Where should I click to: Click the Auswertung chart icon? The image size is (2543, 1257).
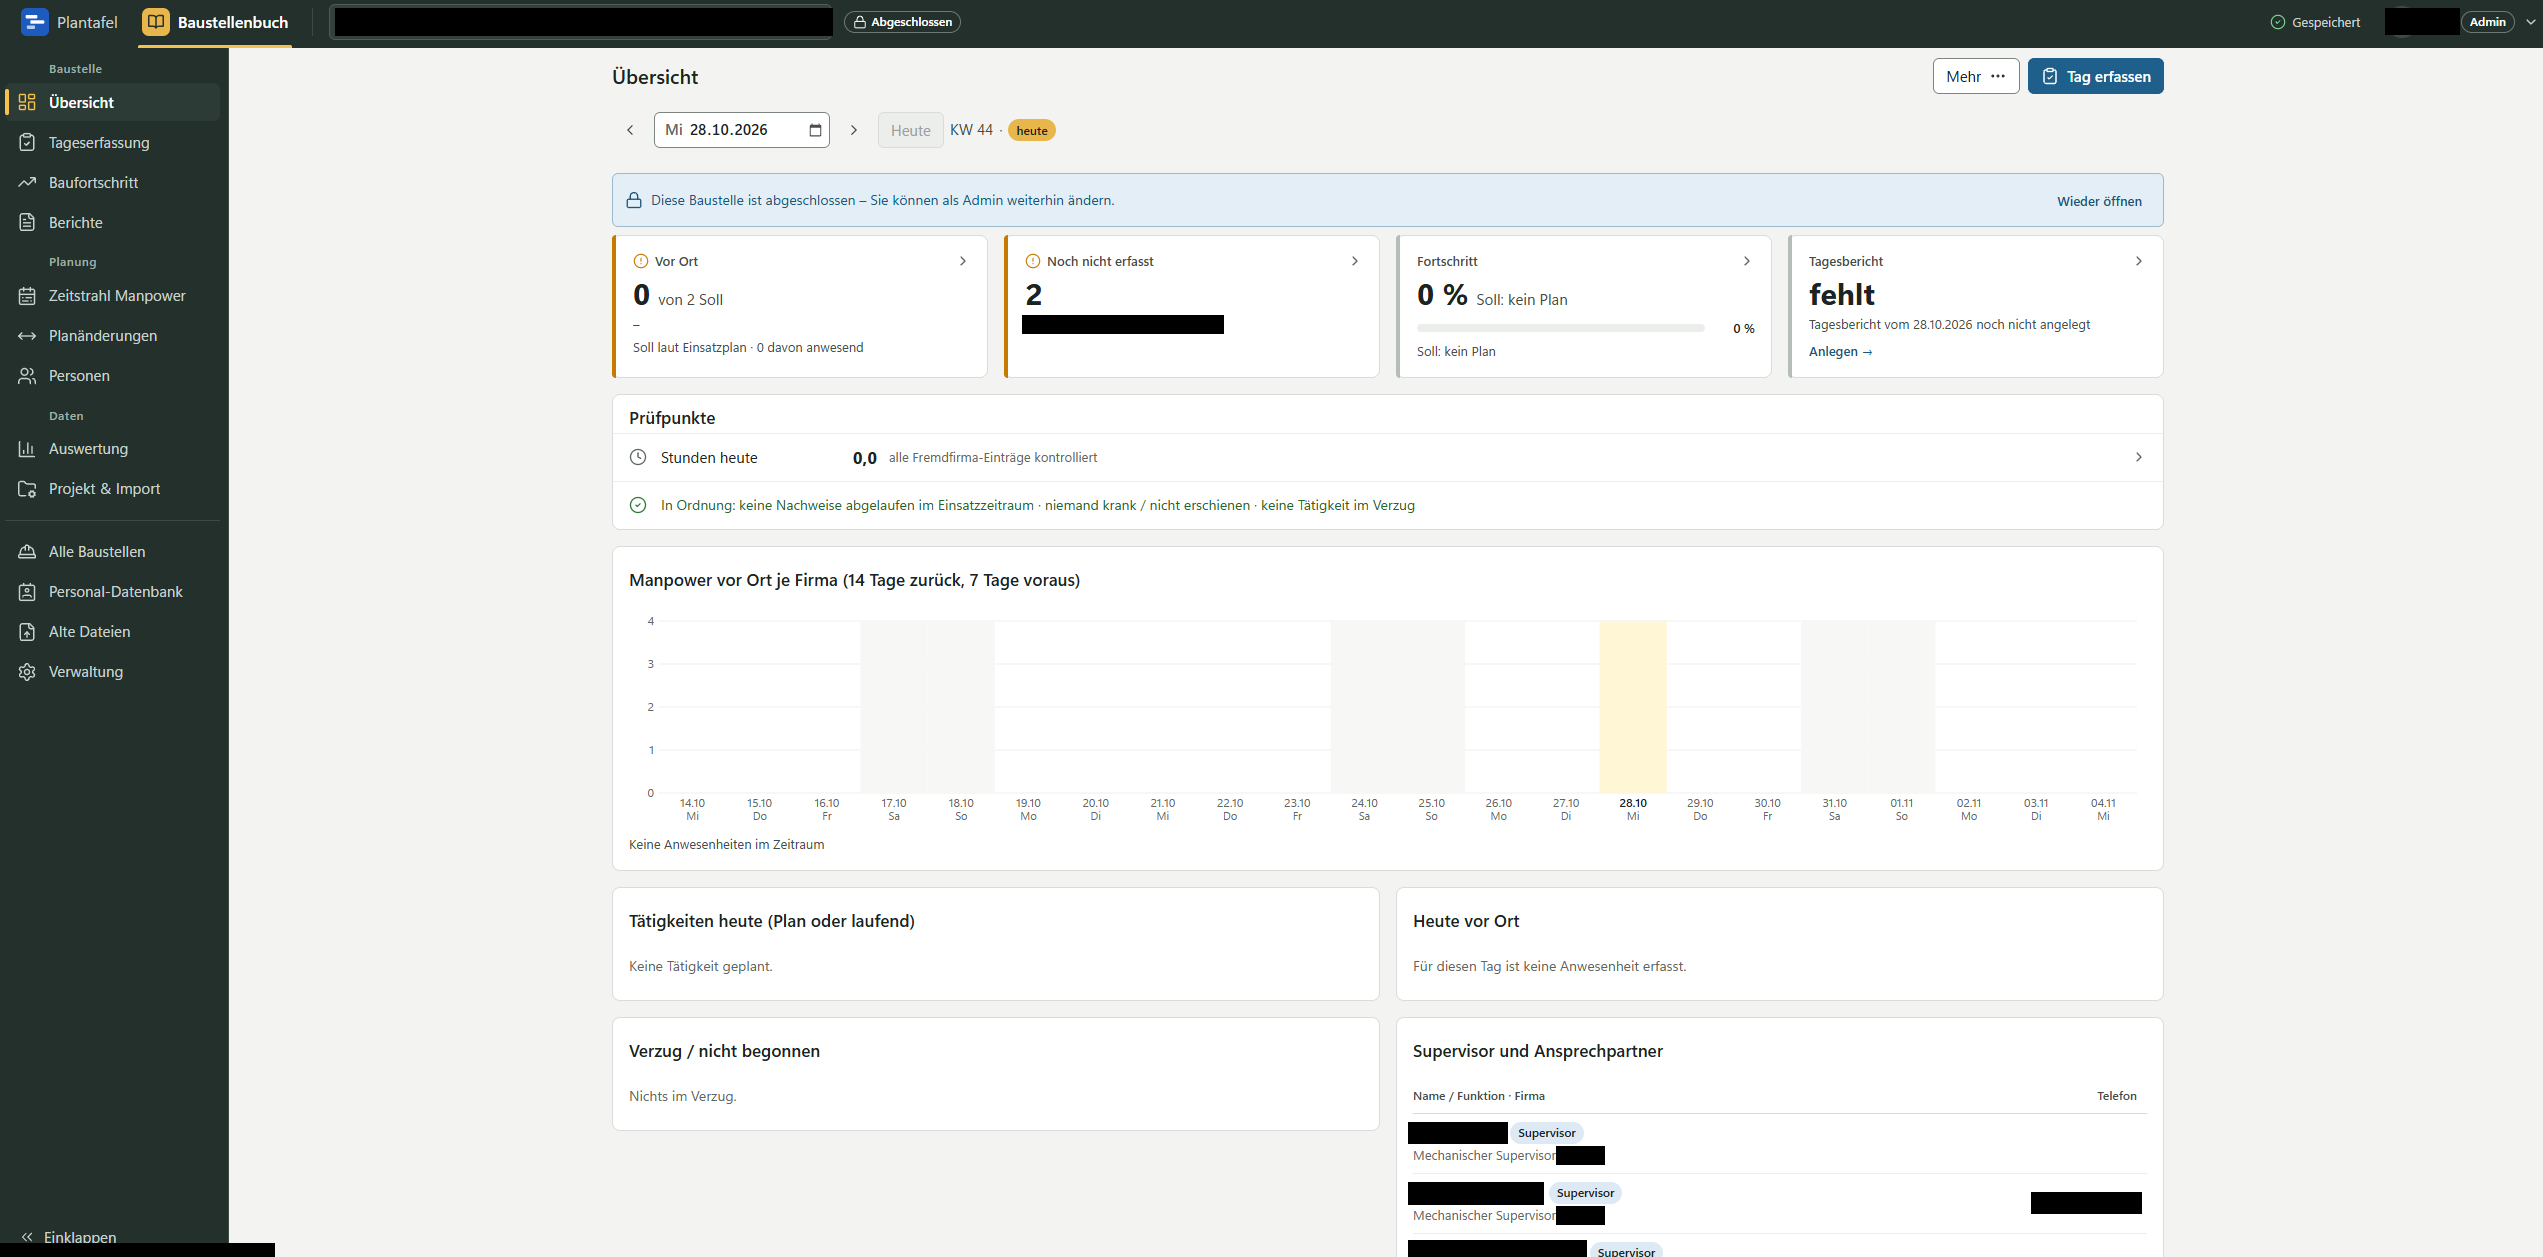27,448
